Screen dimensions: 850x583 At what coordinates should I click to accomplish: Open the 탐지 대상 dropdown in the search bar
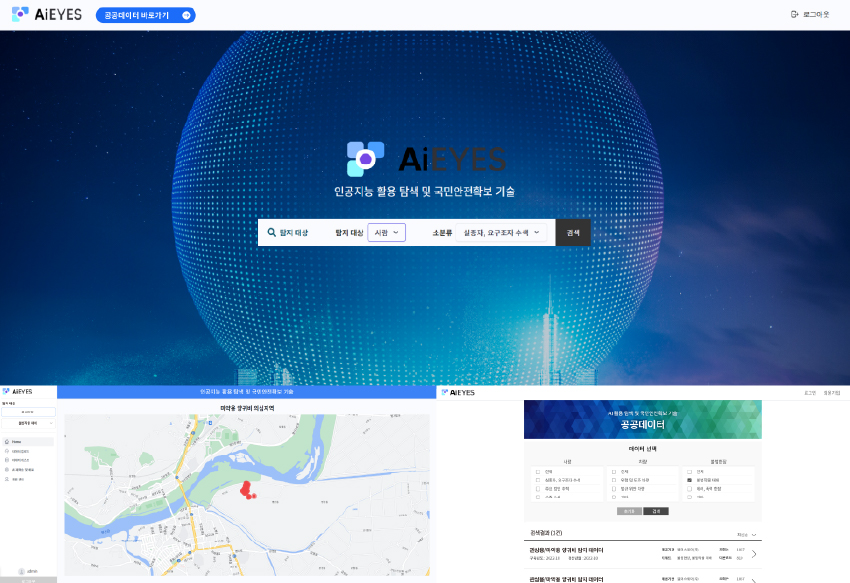[387, 233]
